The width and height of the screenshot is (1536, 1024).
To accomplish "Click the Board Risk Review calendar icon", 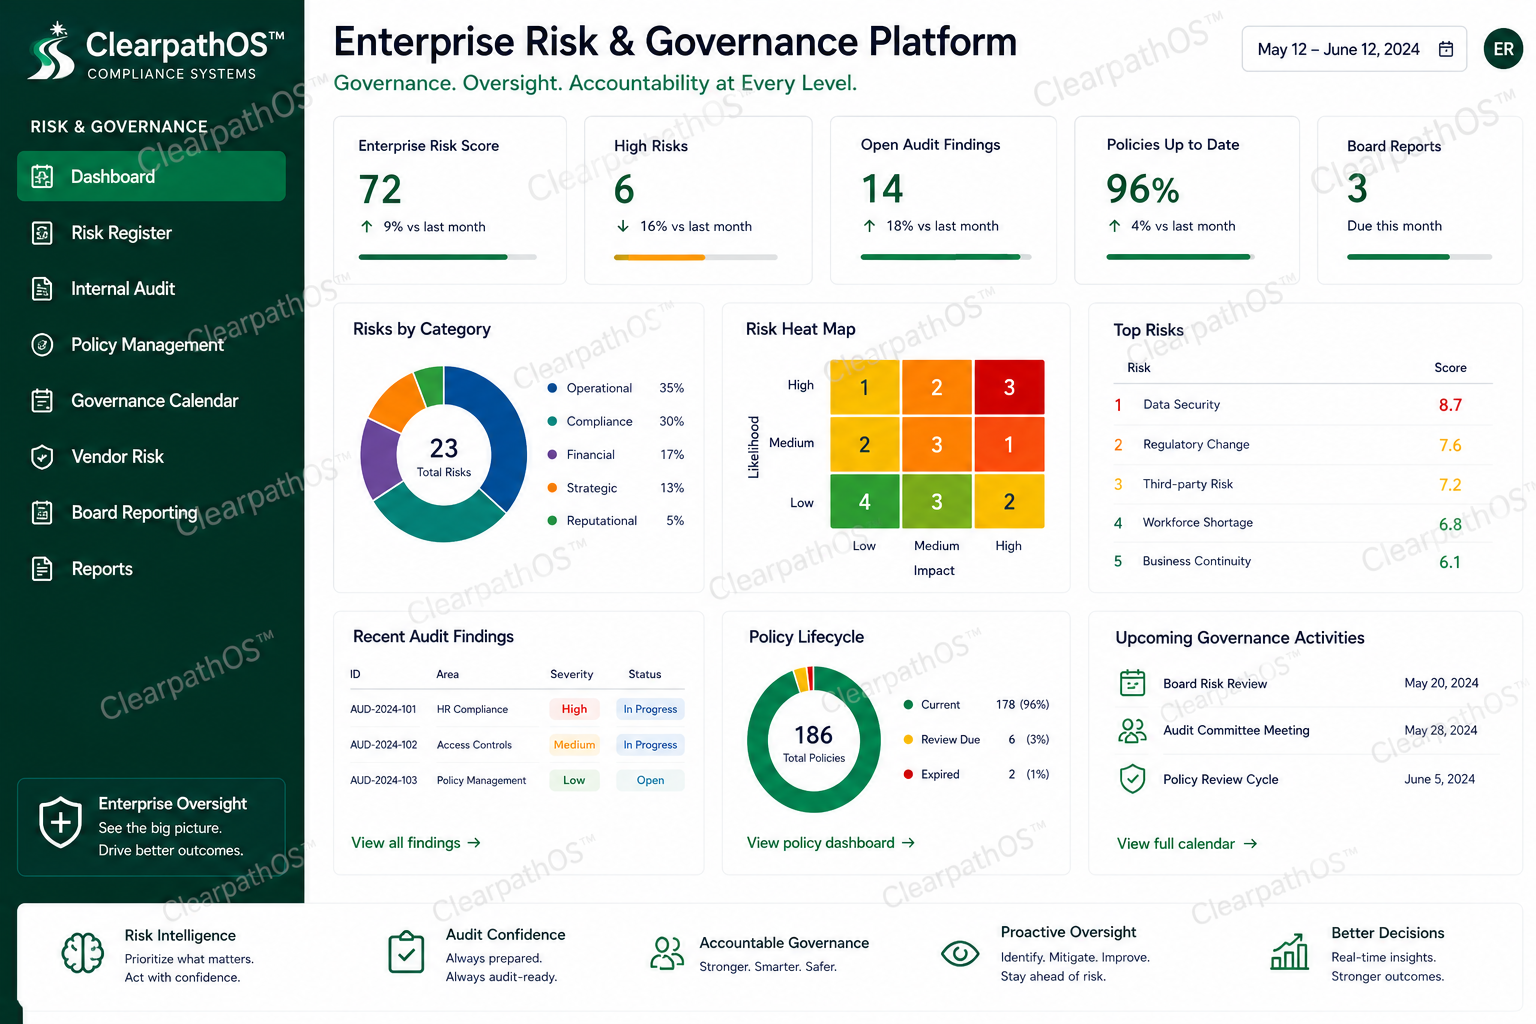I will (1132, 683).
